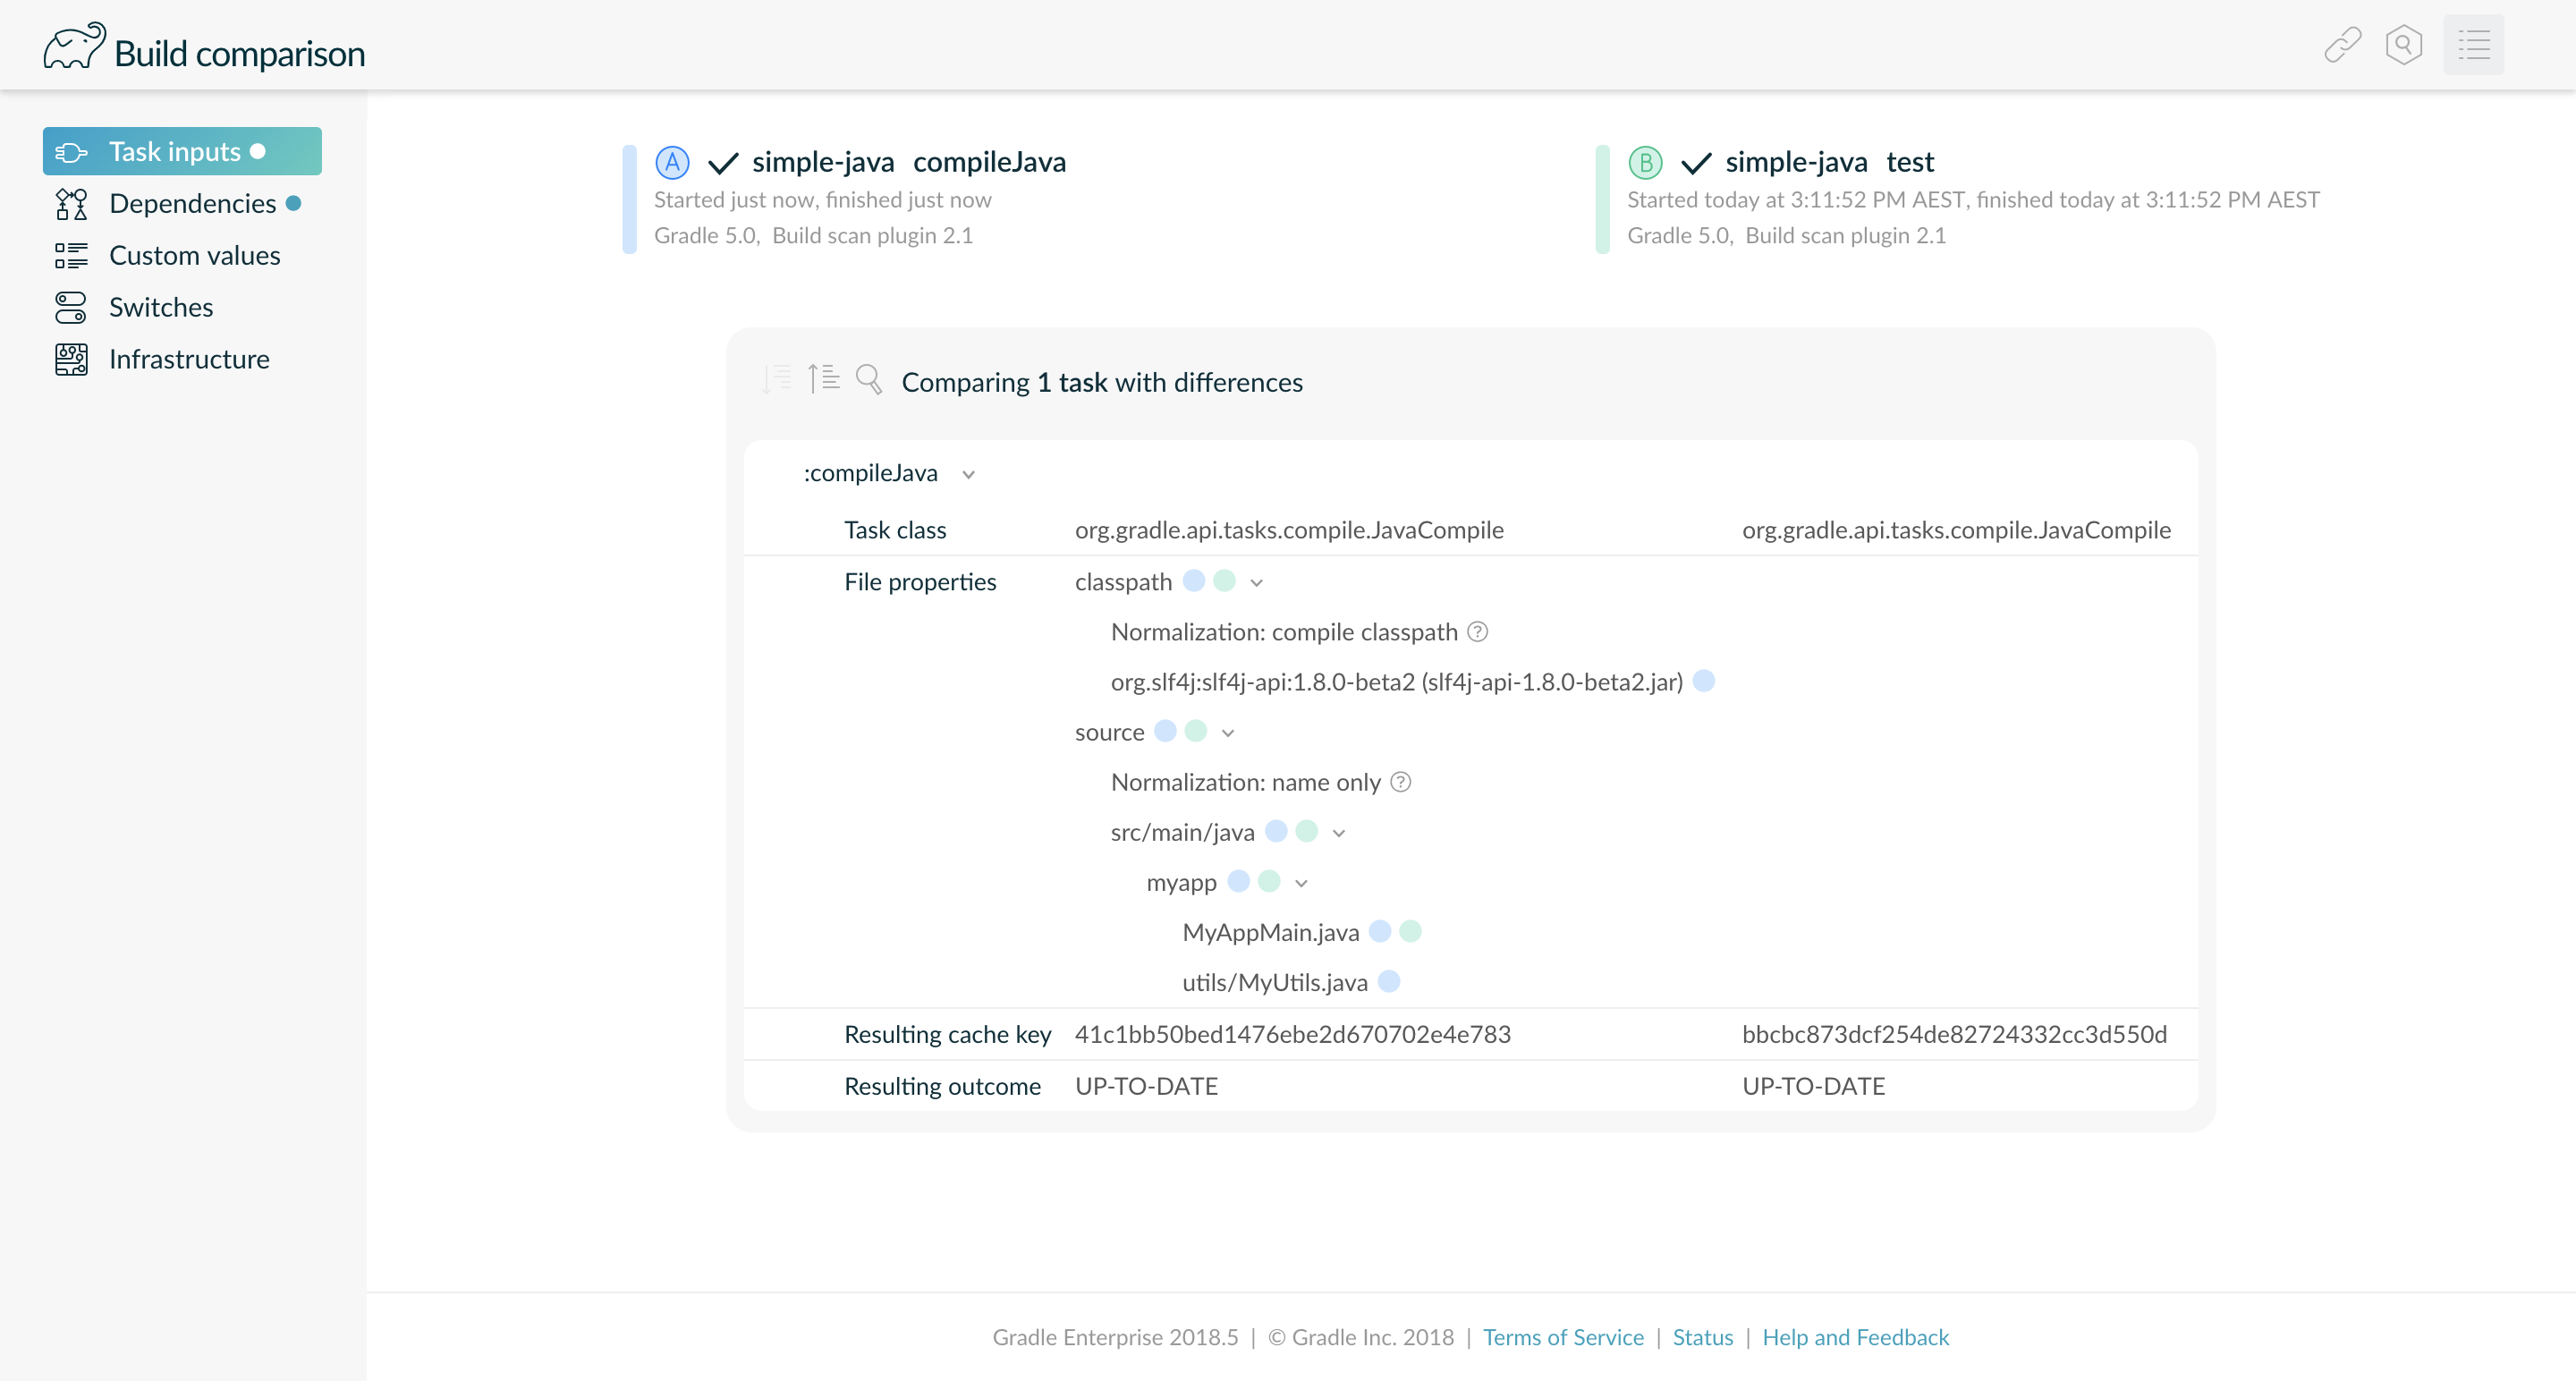Open the scan search hexagon icon
The image size is (2576, 1381).
(2403, 45)
